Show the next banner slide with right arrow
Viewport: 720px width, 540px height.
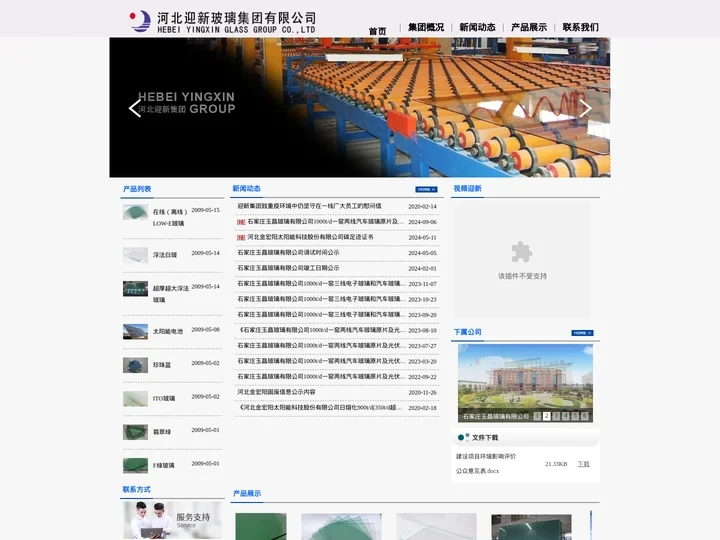coord(585,108)
